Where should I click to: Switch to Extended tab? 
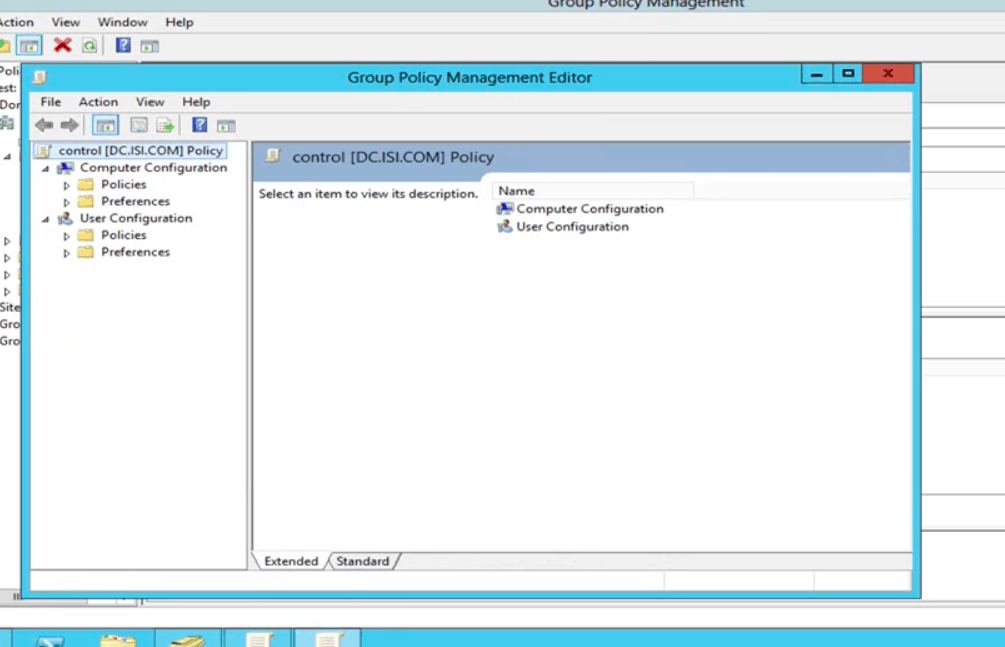click(x=291, y=561)
